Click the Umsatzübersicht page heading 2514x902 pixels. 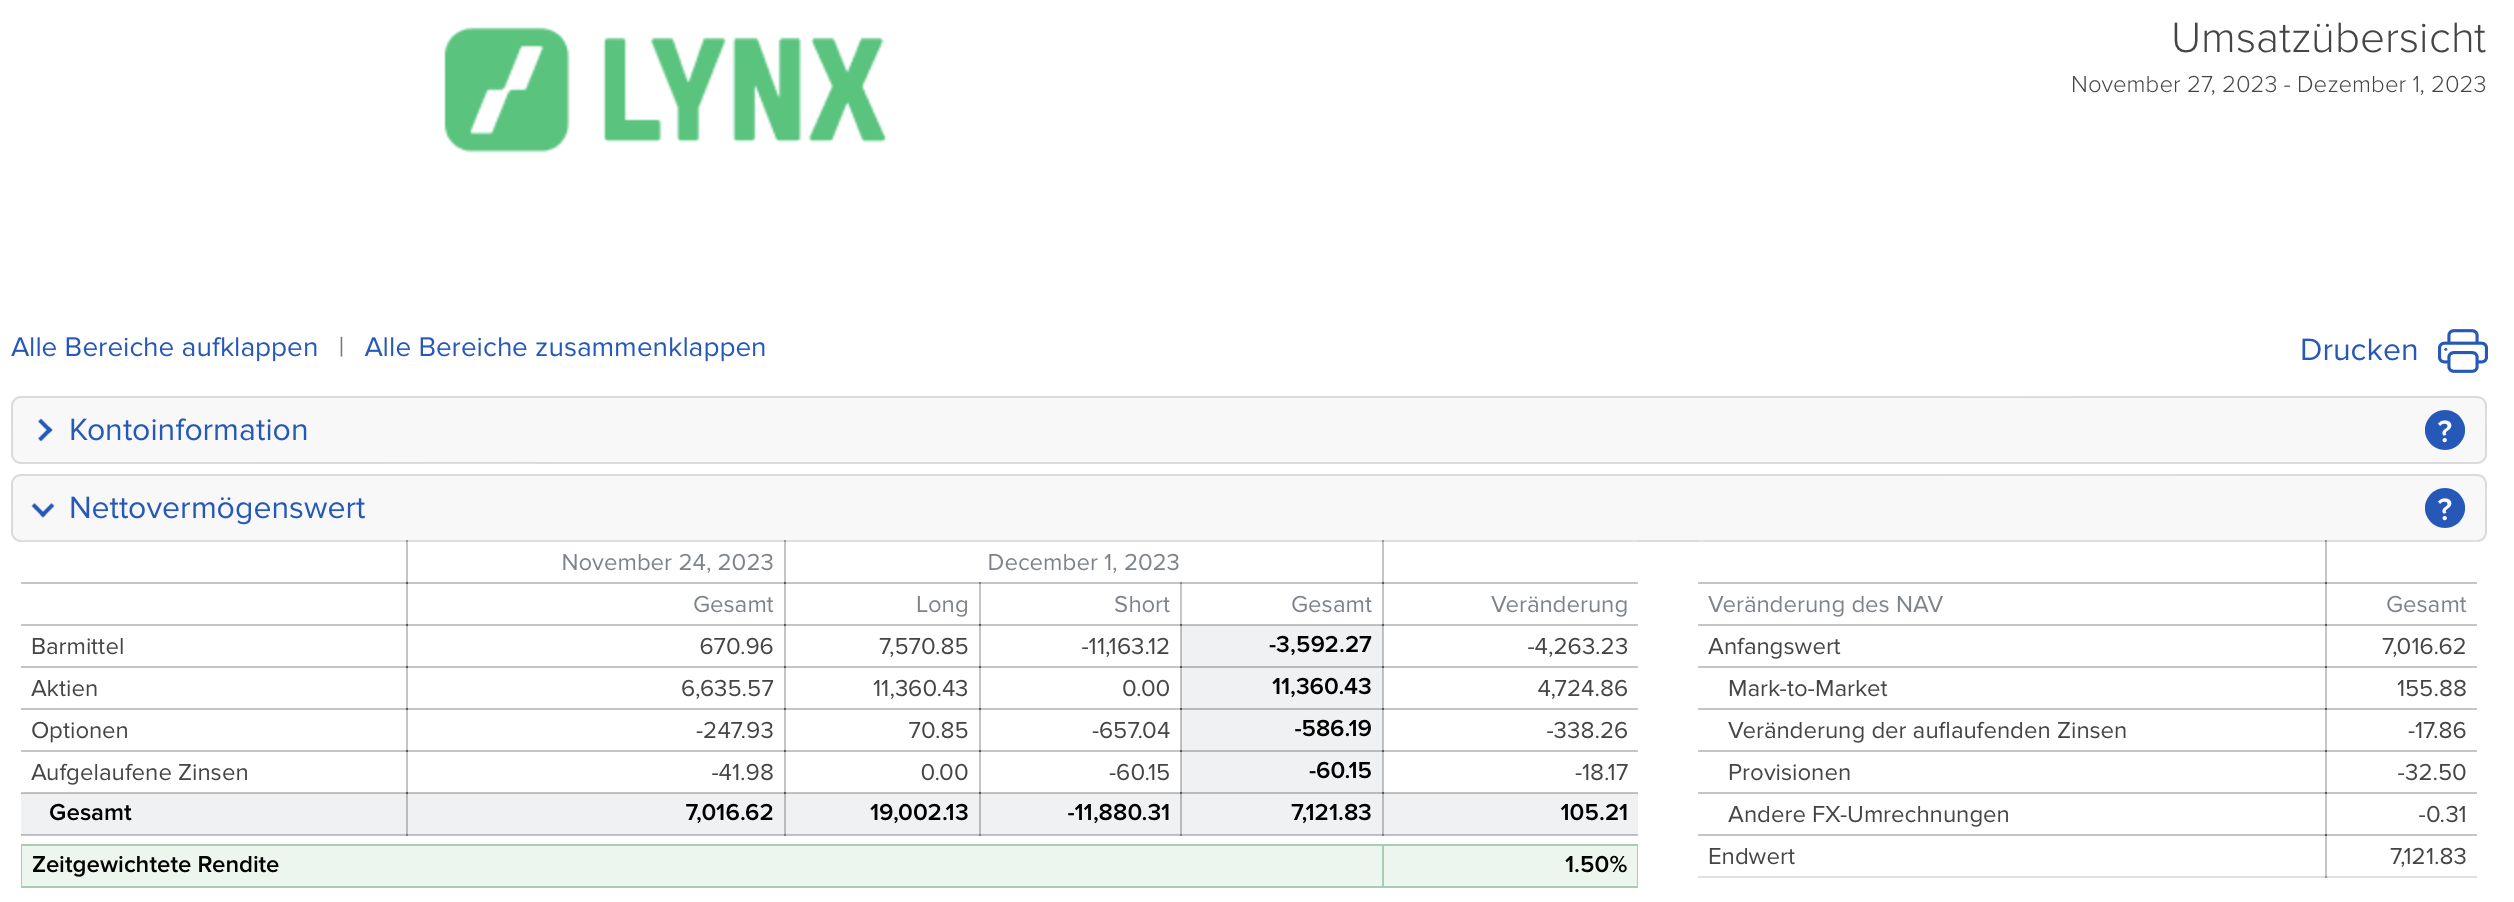tap(2328, 39)
